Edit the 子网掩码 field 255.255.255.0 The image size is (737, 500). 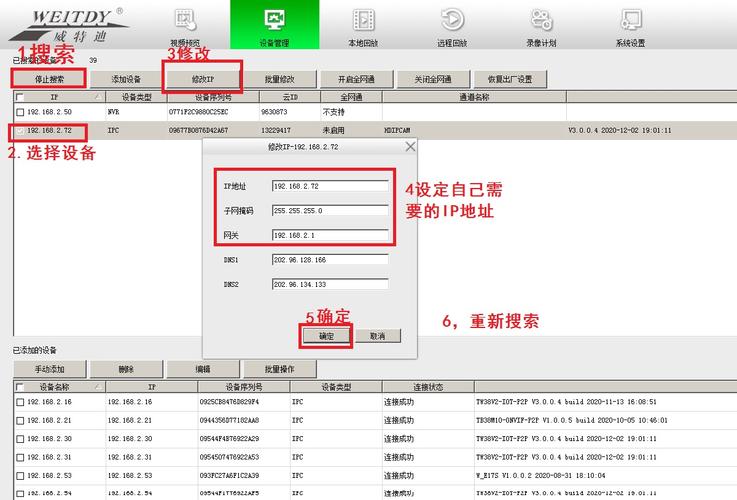[x=330, y=211]
